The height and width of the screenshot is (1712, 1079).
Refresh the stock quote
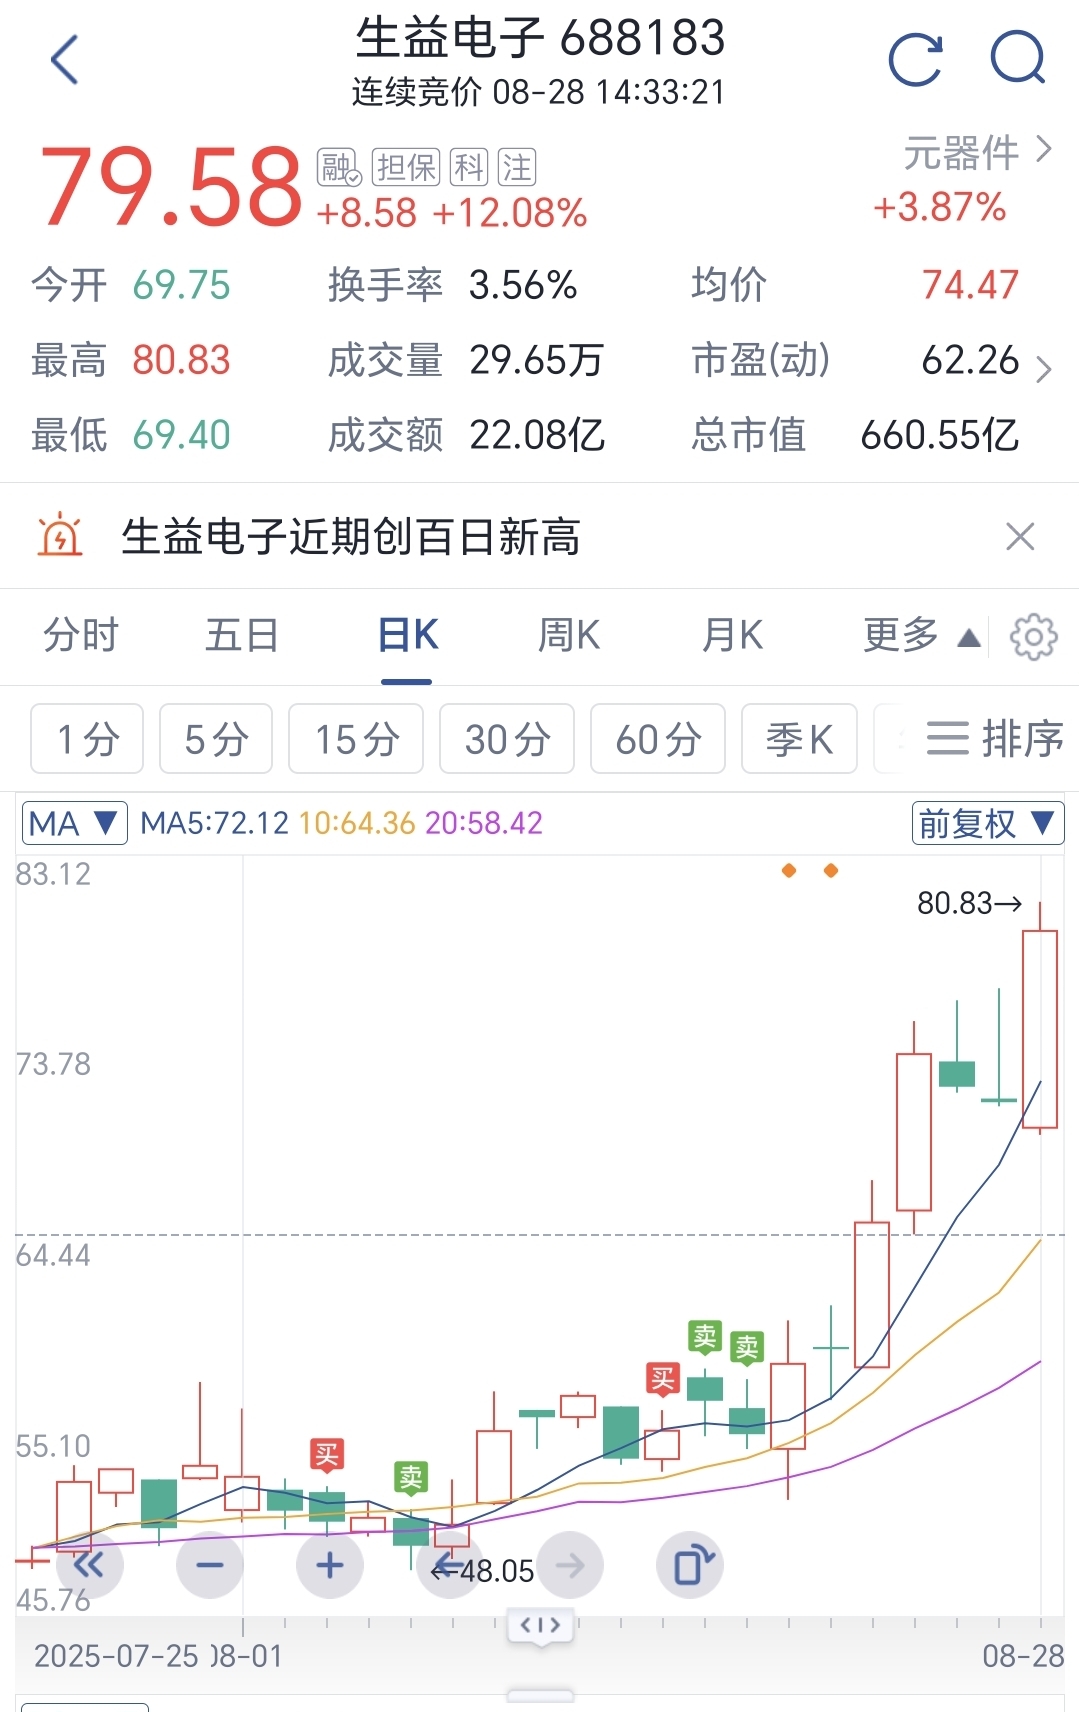[916, 60]
